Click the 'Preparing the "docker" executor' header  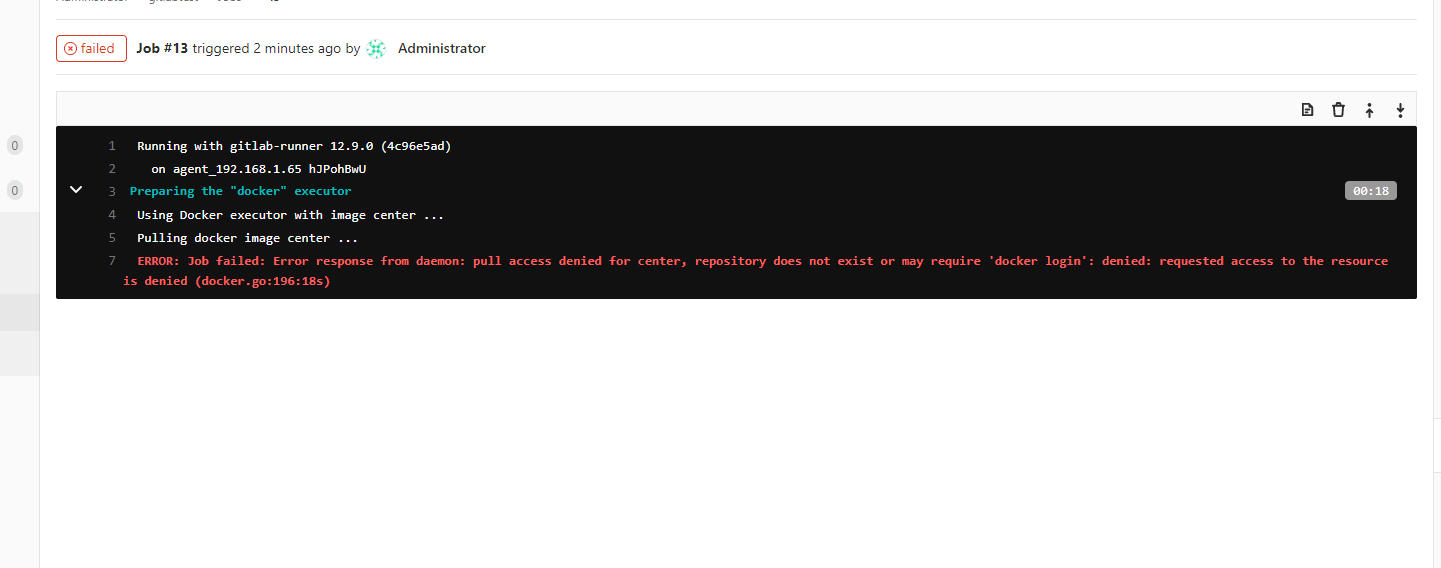(x=240, y=191)
